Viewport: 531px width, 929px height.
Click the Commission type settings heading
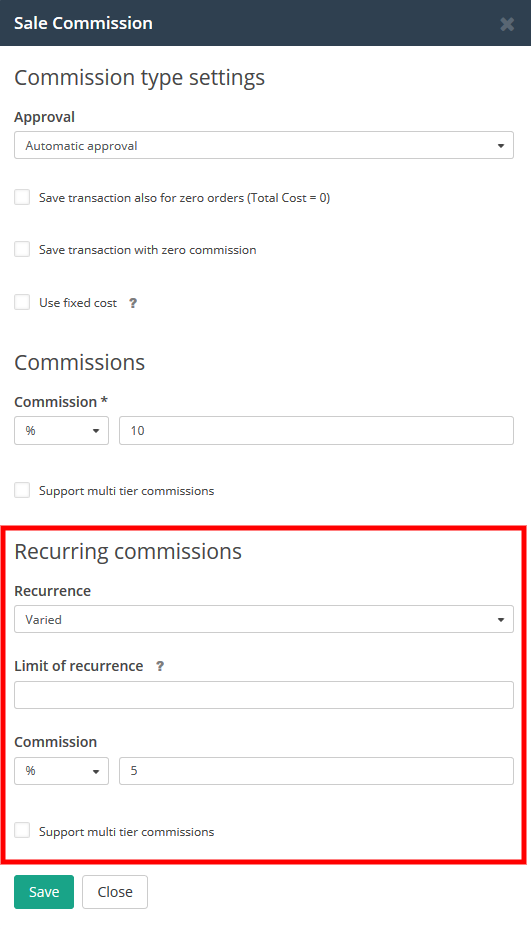coord(139,78)
